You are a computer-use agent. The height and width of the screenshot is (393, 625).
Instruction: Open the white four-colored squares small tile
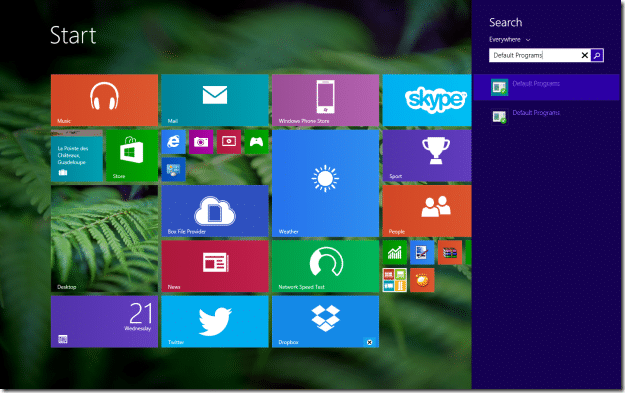coord(395,280)
